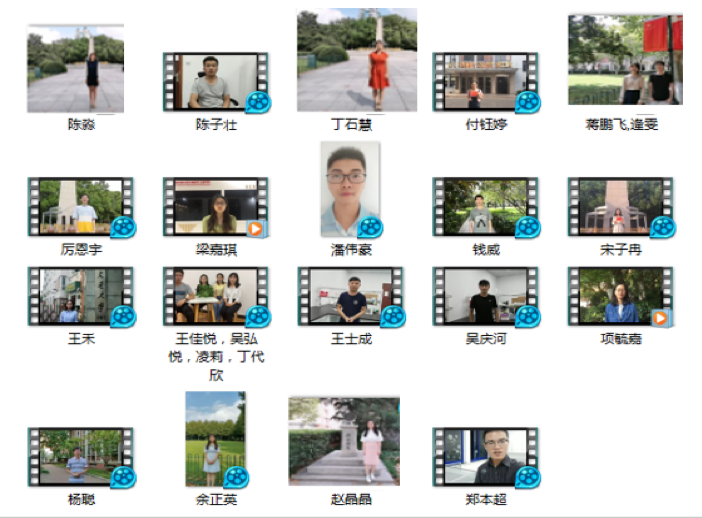
Task: Select the 余正英 portrait thumbnail
Action: click(x=214, y=438)
